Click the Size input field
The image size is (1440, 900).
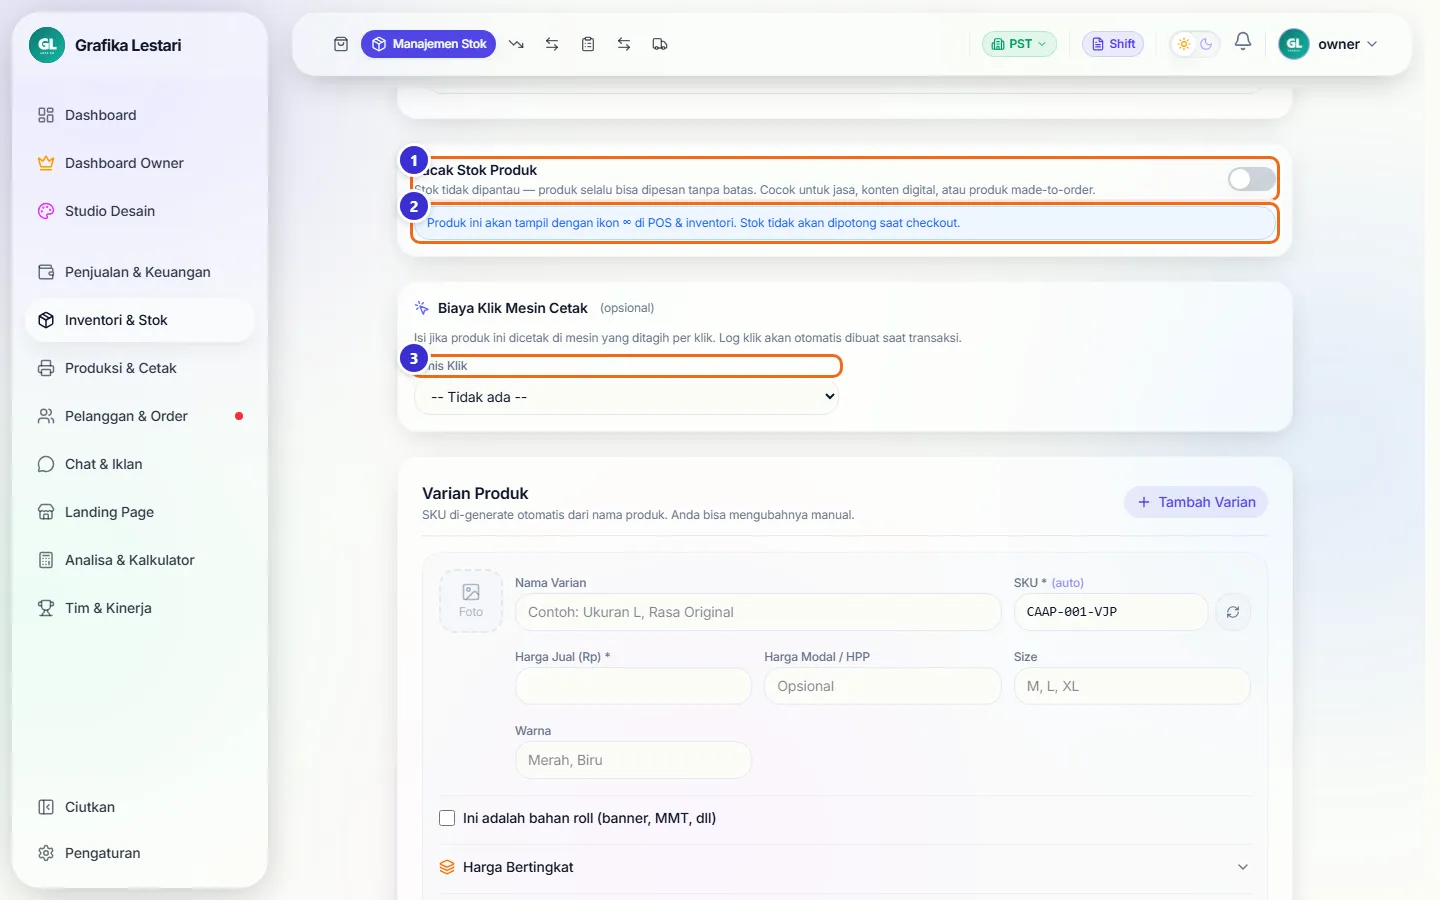pos(1132,686)
